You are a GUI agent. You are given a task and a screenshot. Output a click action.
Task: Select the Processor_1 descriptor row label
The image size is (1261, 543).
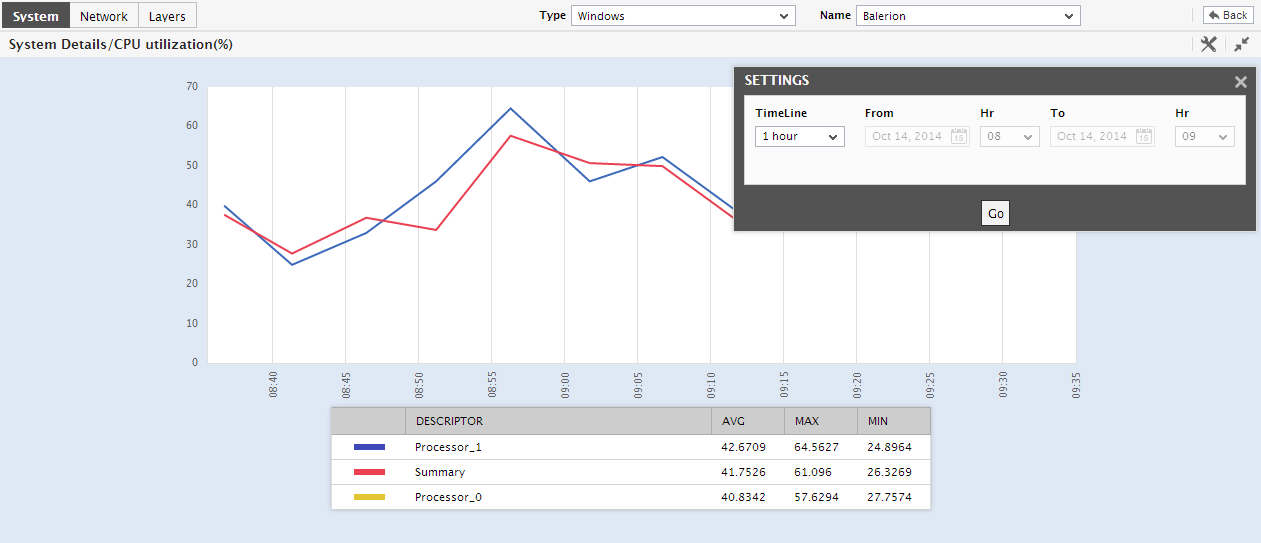pyautogui.click(x=448, y=447)
